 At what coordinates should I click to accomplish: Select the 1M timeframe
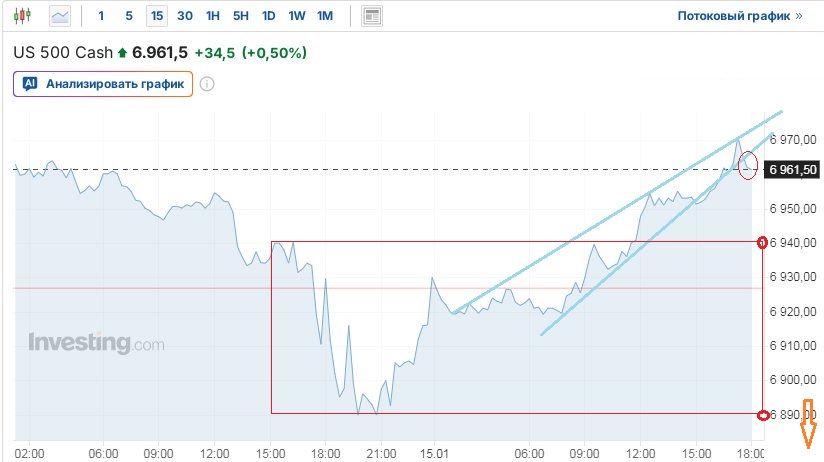pyautogui.click(x=325, y=16)
